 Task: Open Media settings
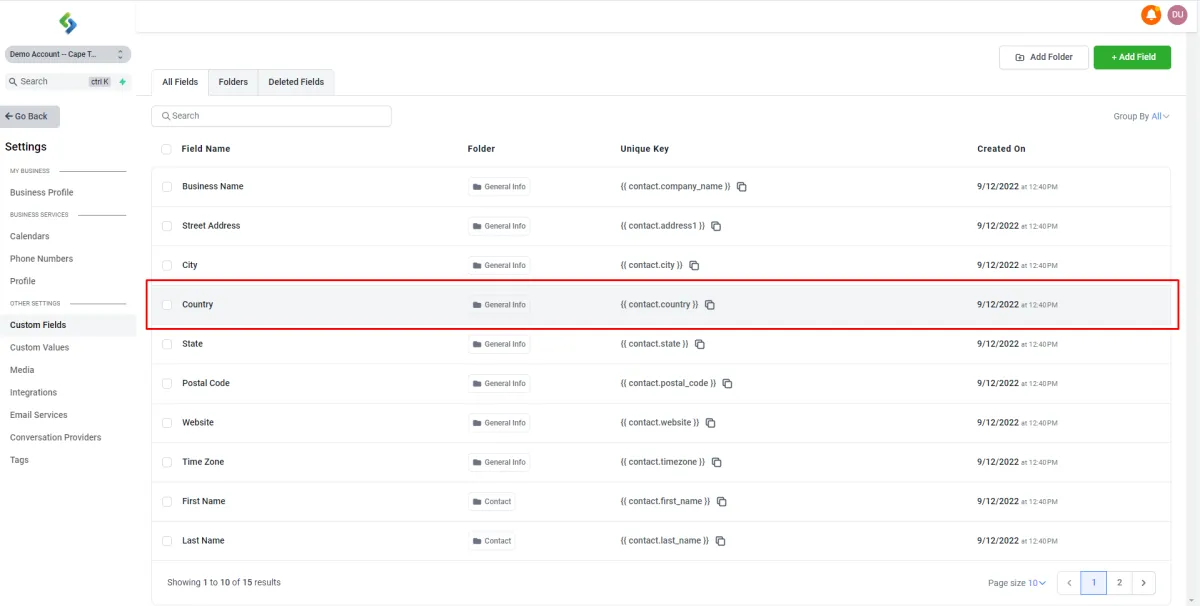pyautogui.click(x=22, y=370)
